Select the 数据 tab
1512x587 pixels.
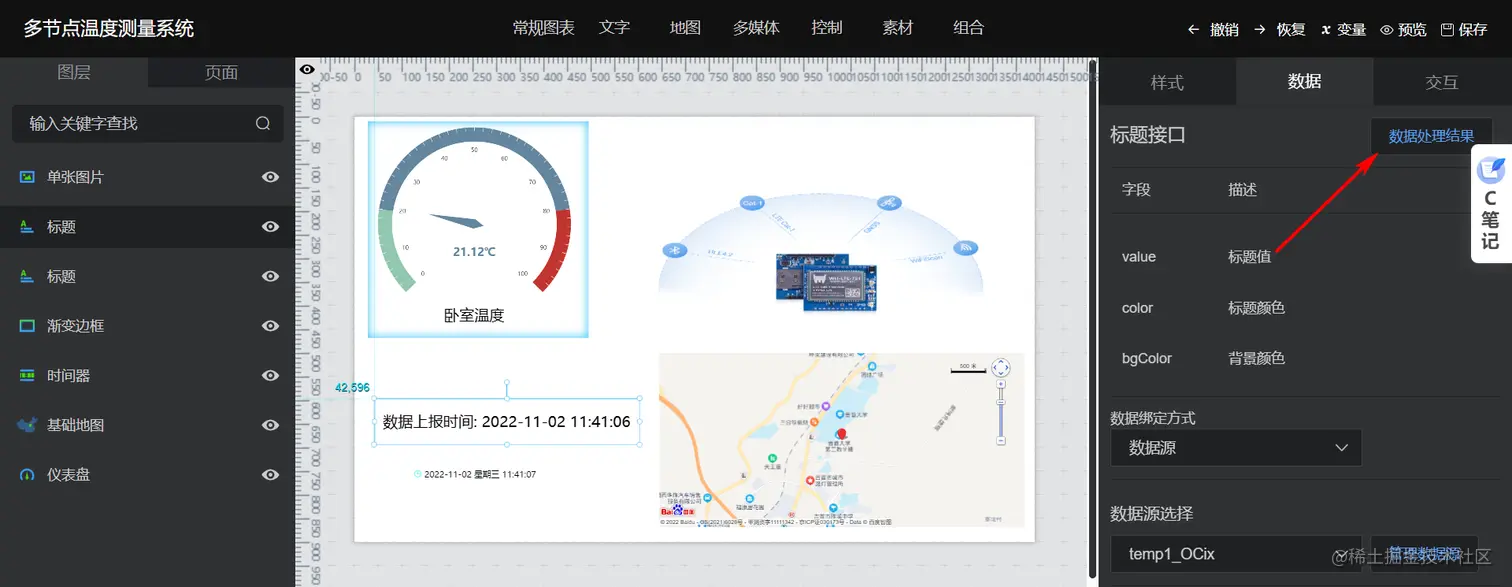tap(1304, 82)
